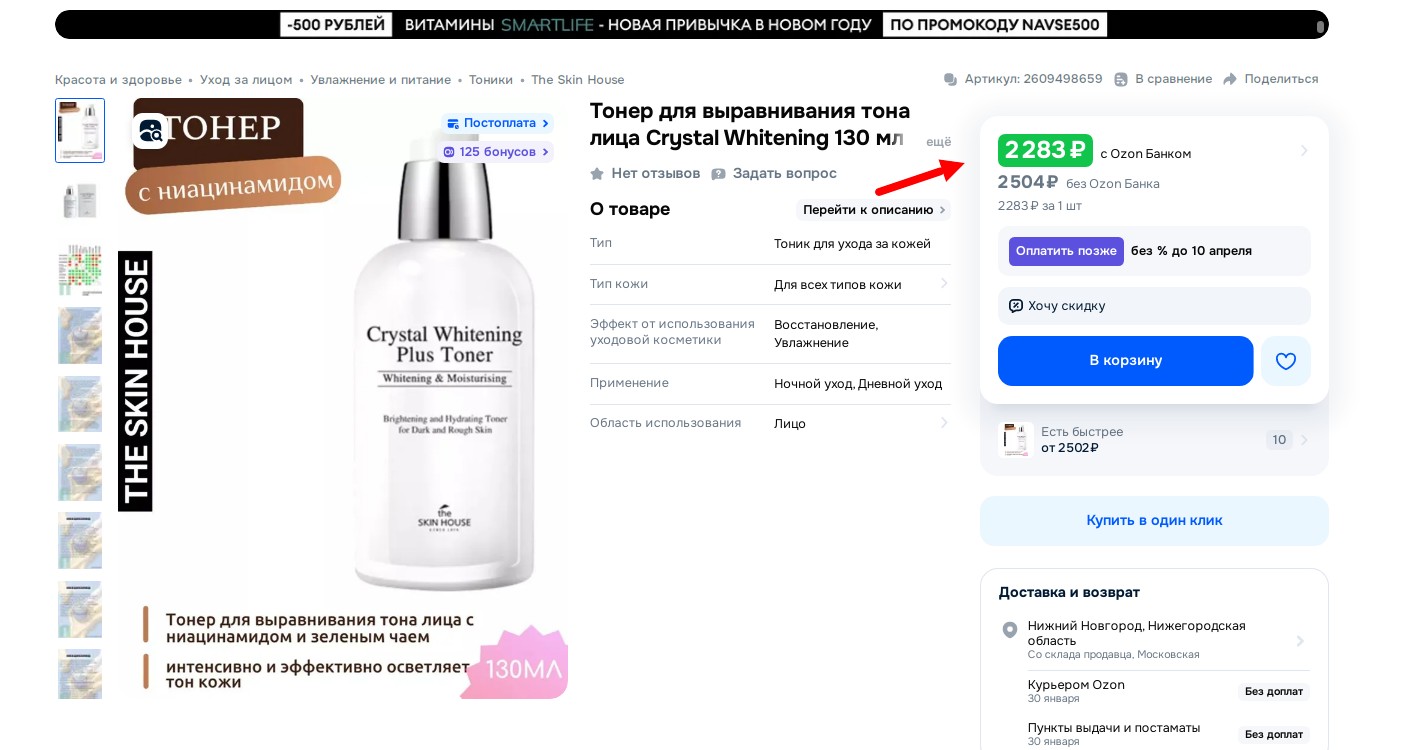Copy the article number using its icon

pyautogui.click(x=949, y=79)
